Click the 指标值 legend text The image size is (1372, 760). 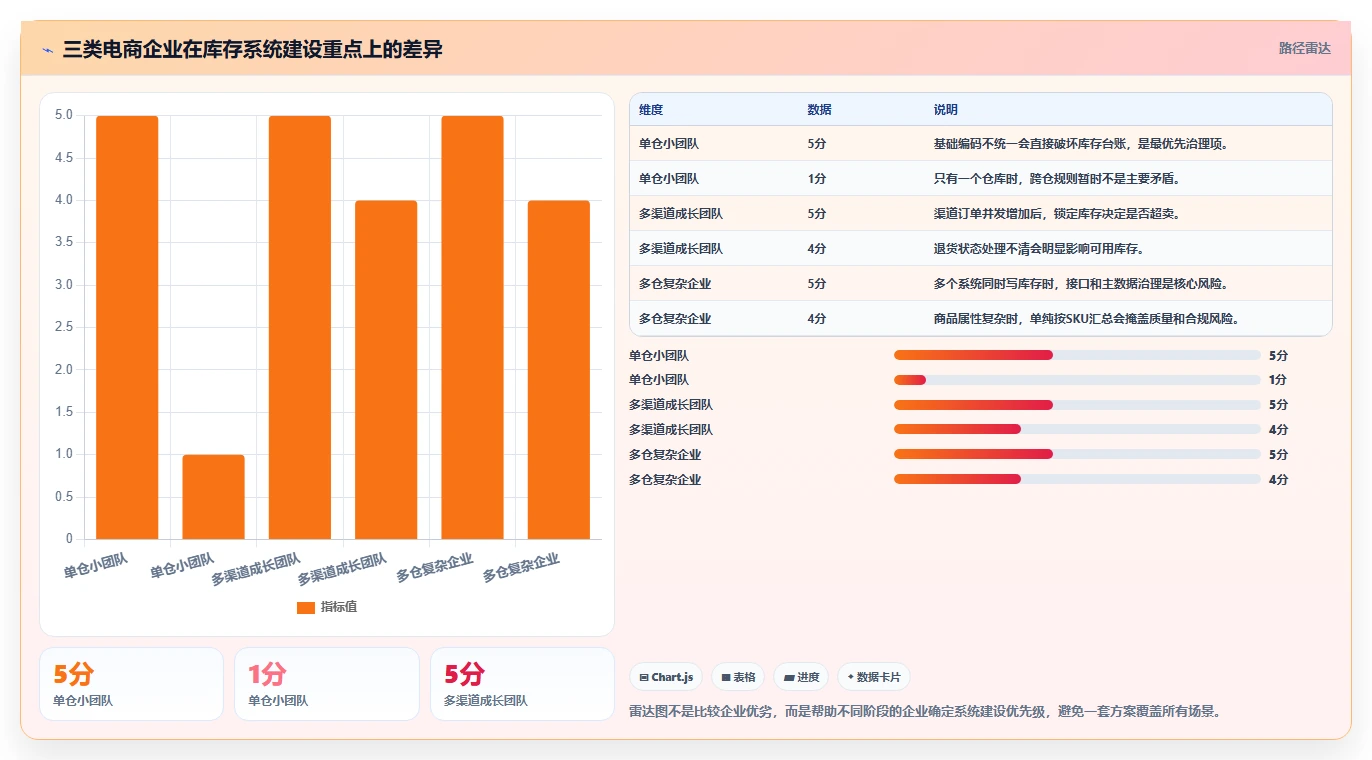coord(339,607)
